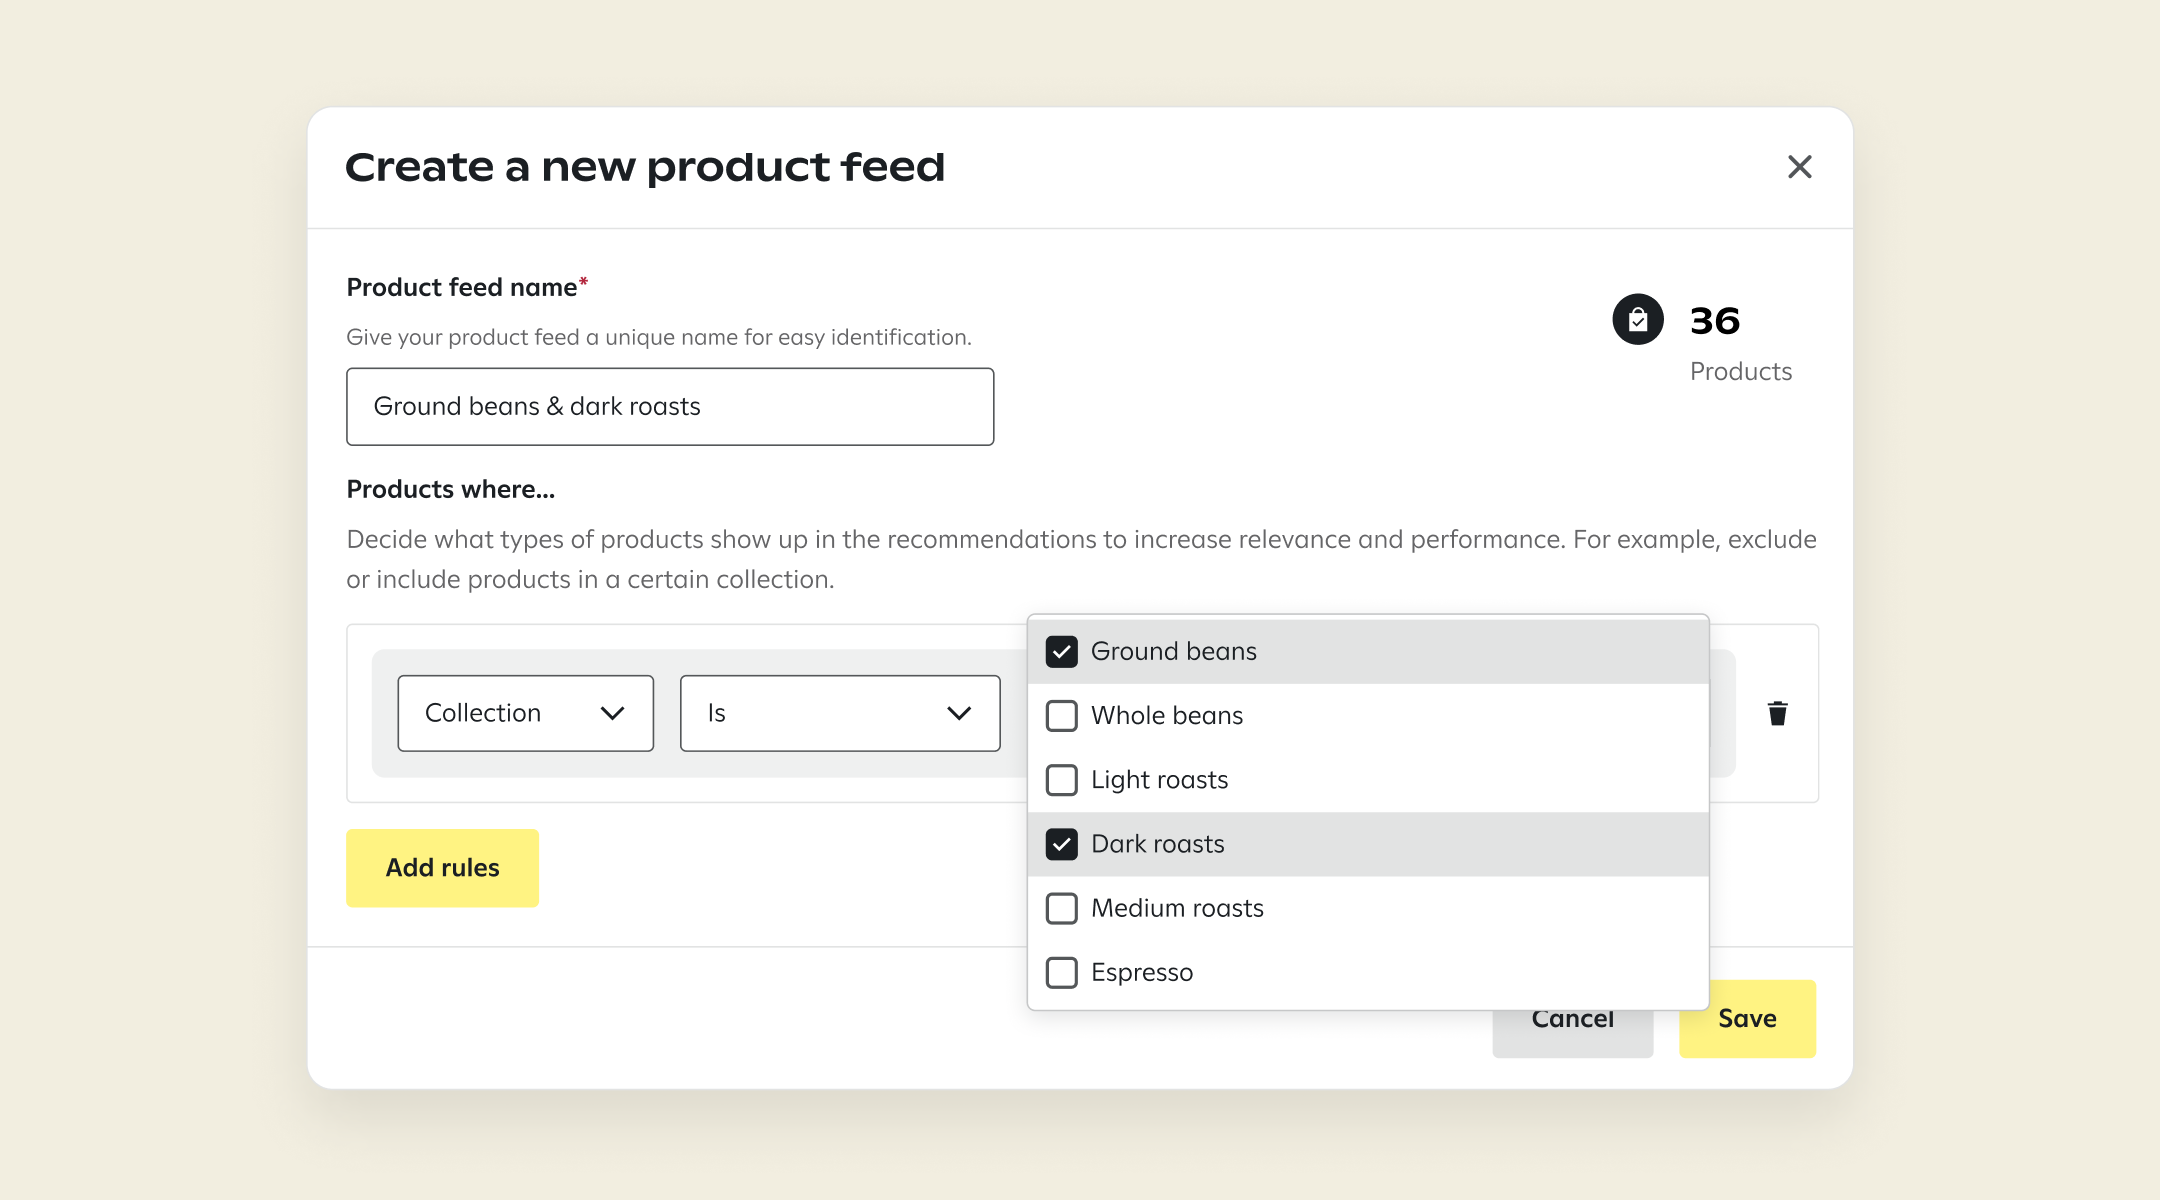Close the product feed dialog

point(1799,167)
